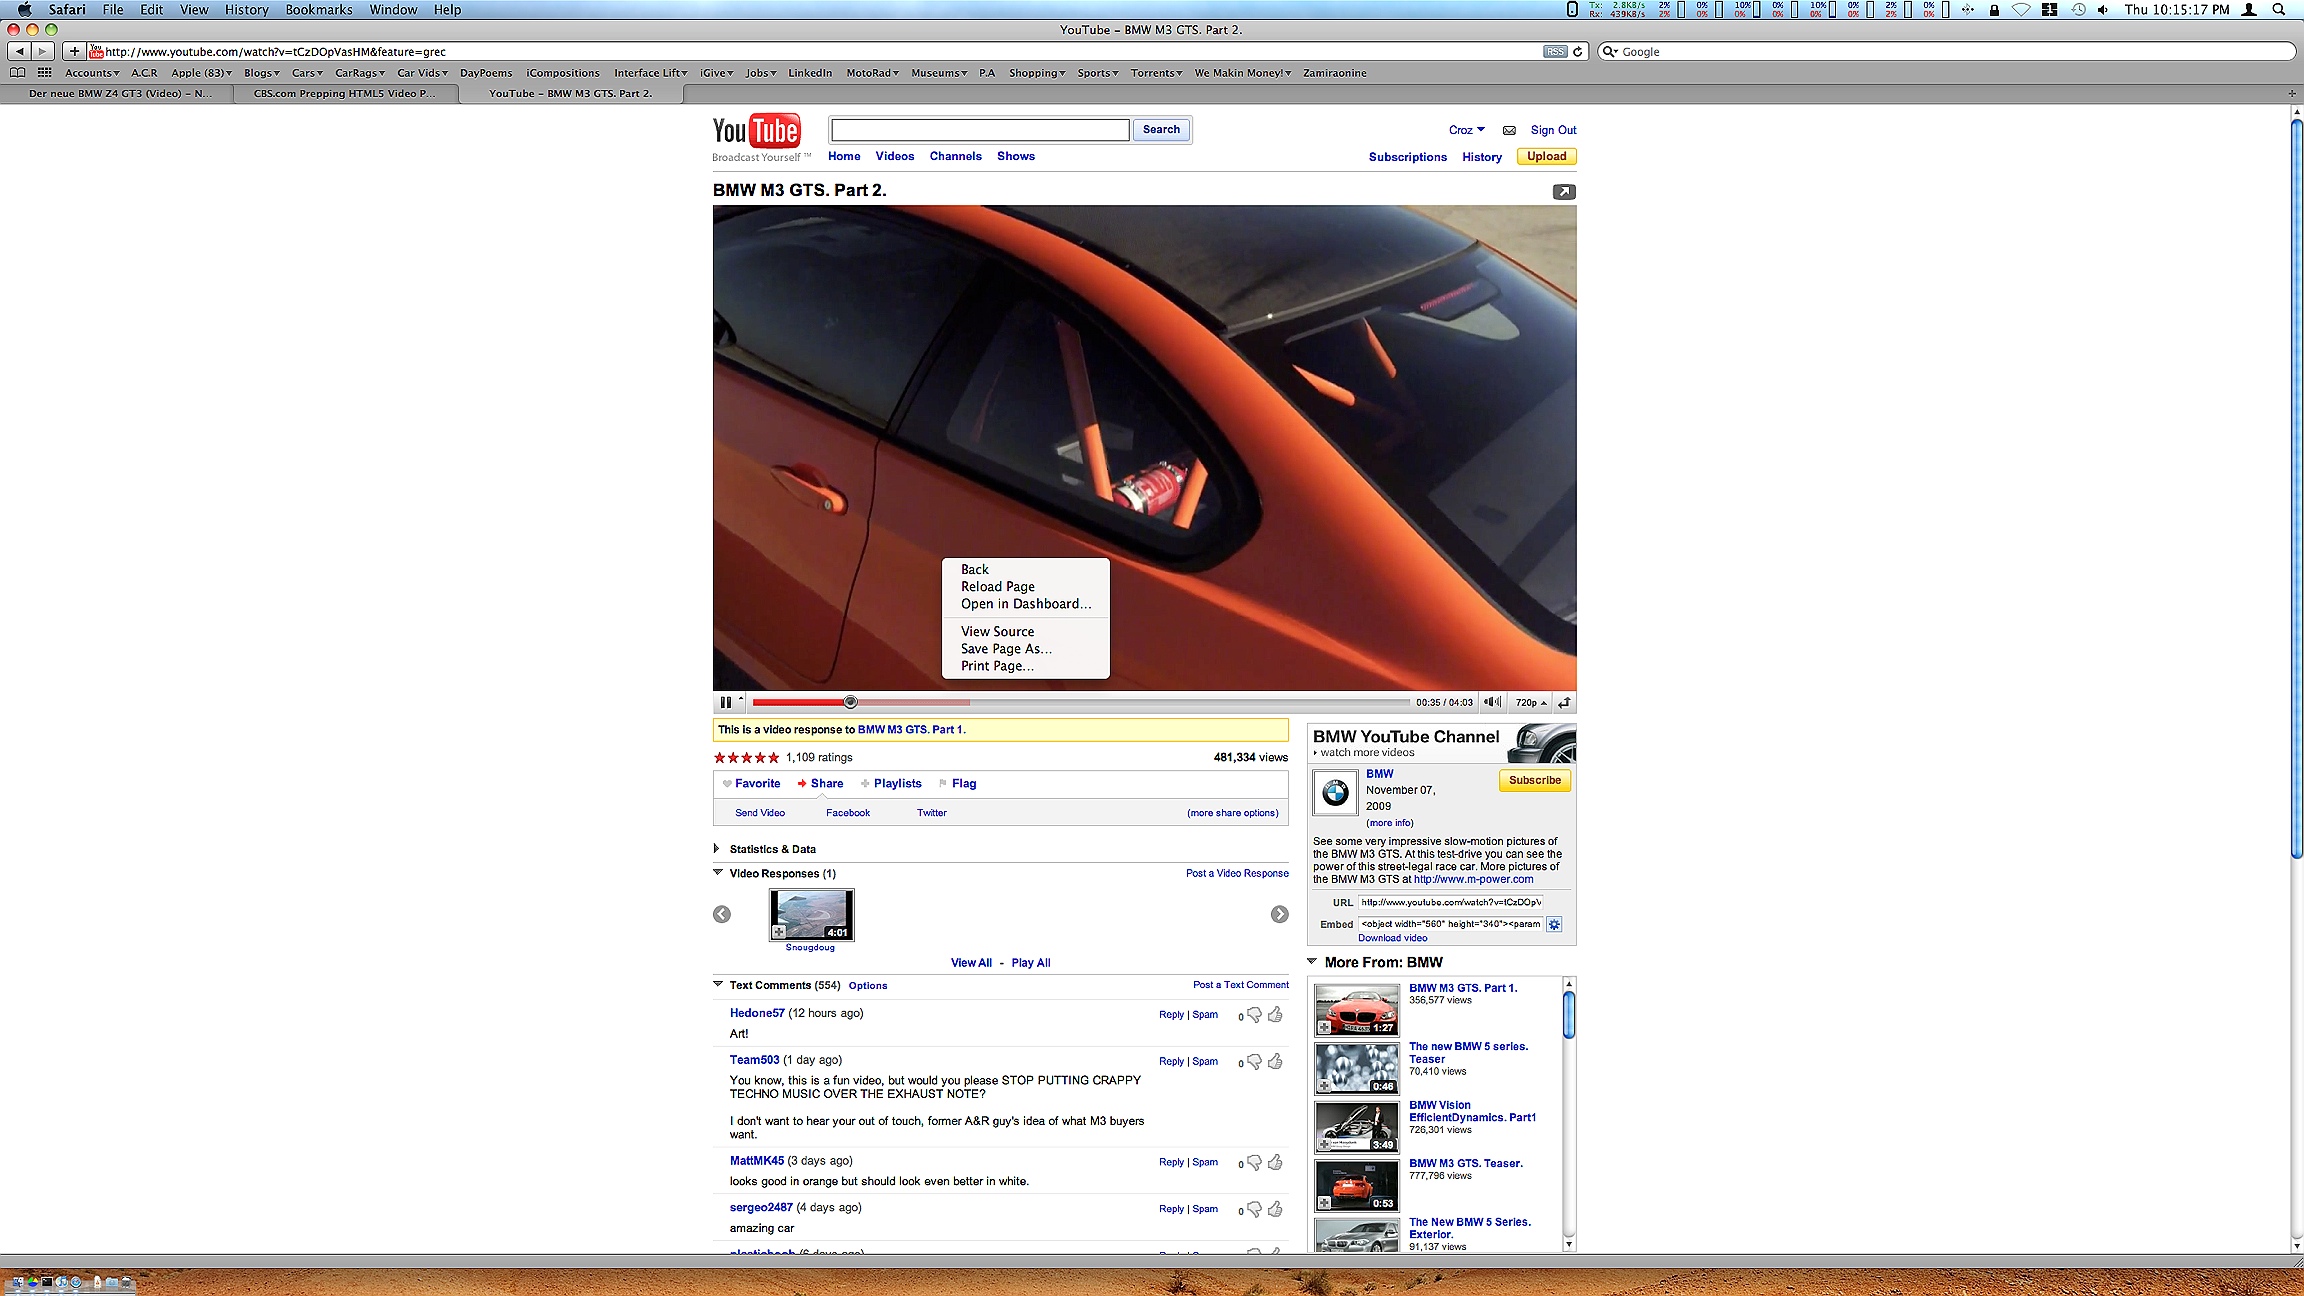This screenshot has width=2304, height=1296.
Task: Rate the video with the fifth star
Action: [773, 758]
